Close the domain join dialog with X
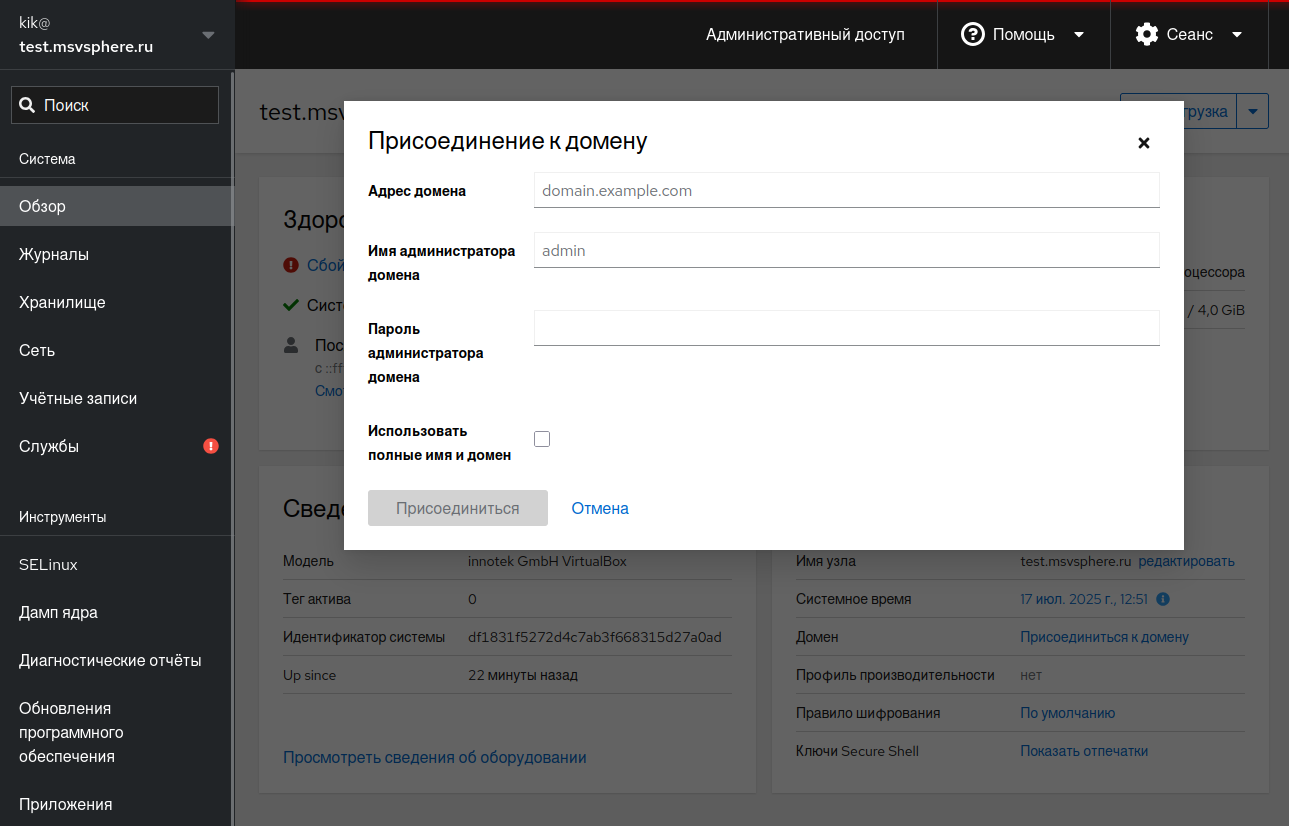This screenshot has height=826, width=1289. pos(1144,143)
